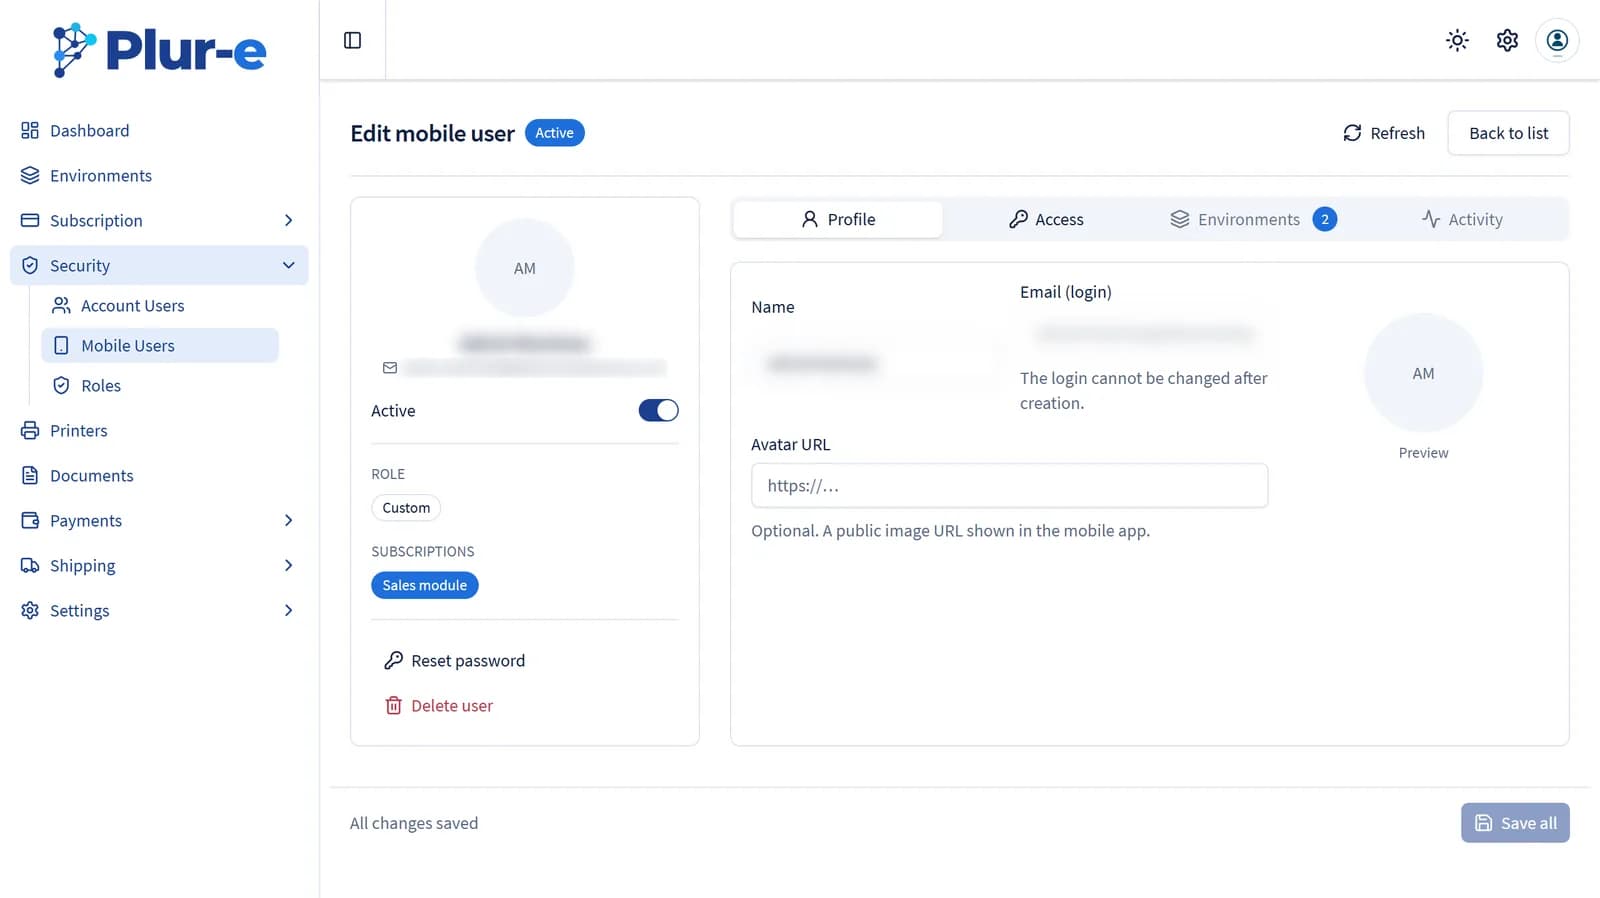Go to Environments in the sidebar
This screenshot has width=1600, height=898.
coord(159,175)
